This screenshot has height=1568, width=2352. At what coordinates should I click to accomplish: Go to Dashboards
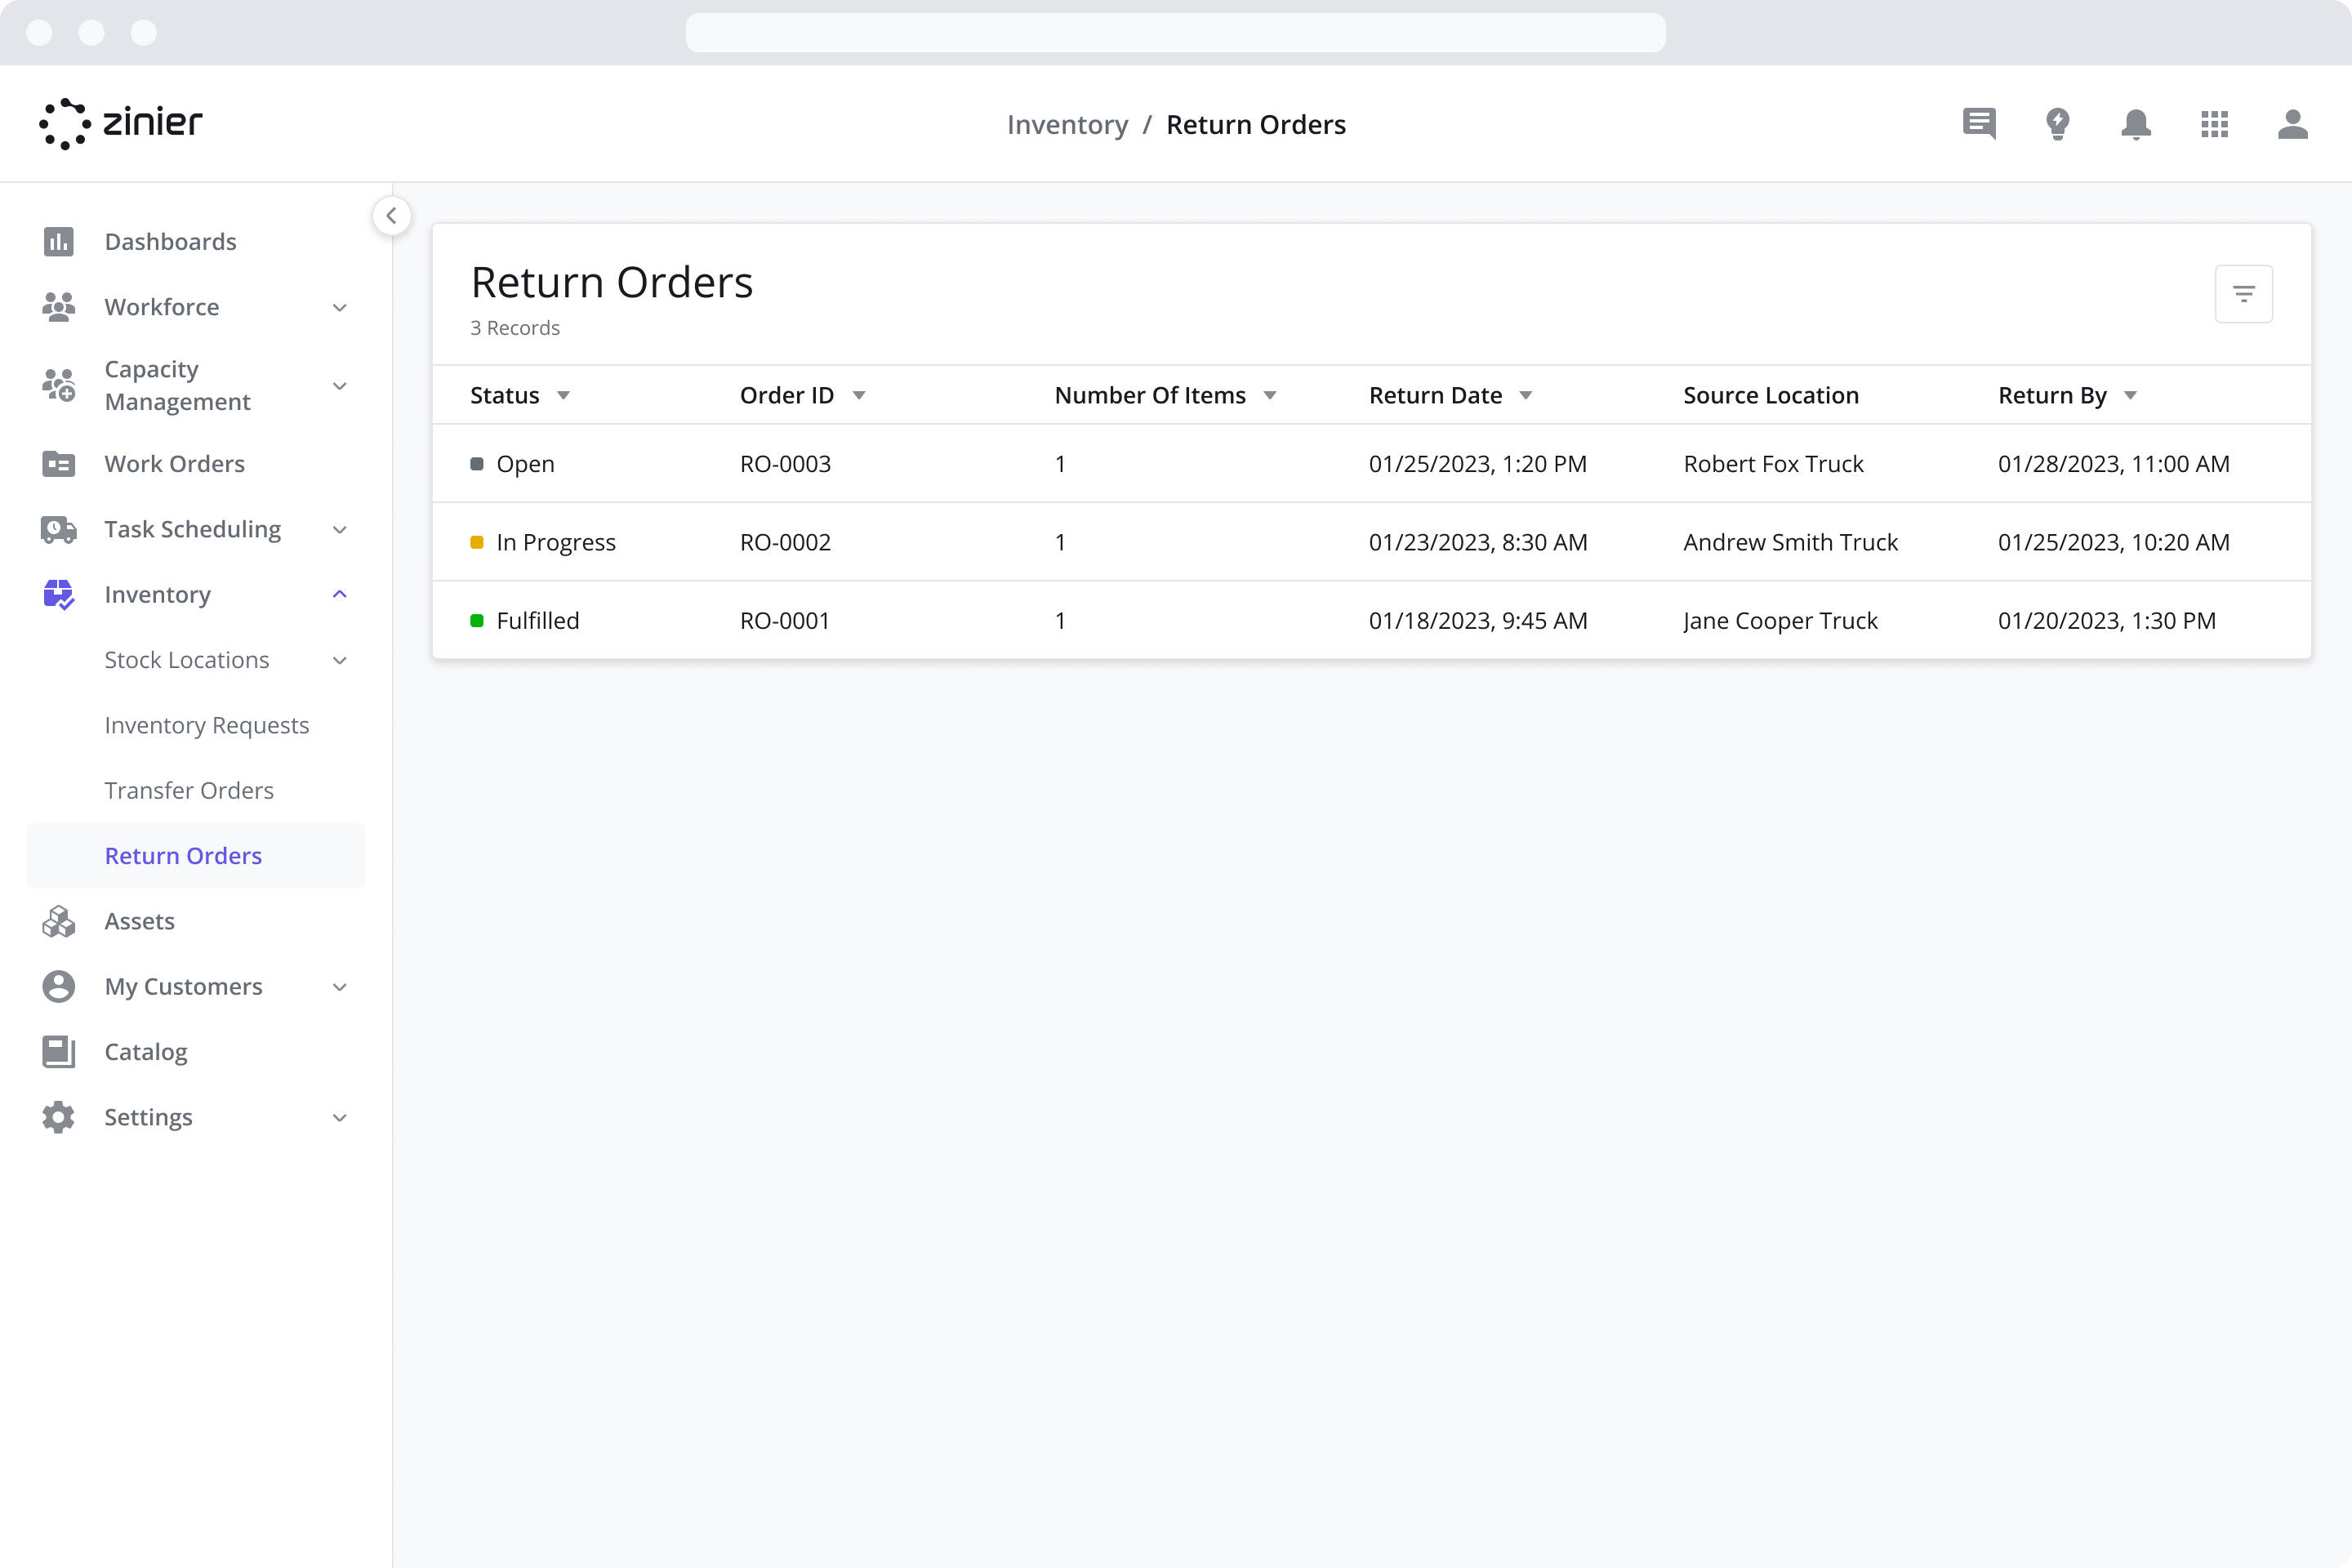click(x=170, y=241)
